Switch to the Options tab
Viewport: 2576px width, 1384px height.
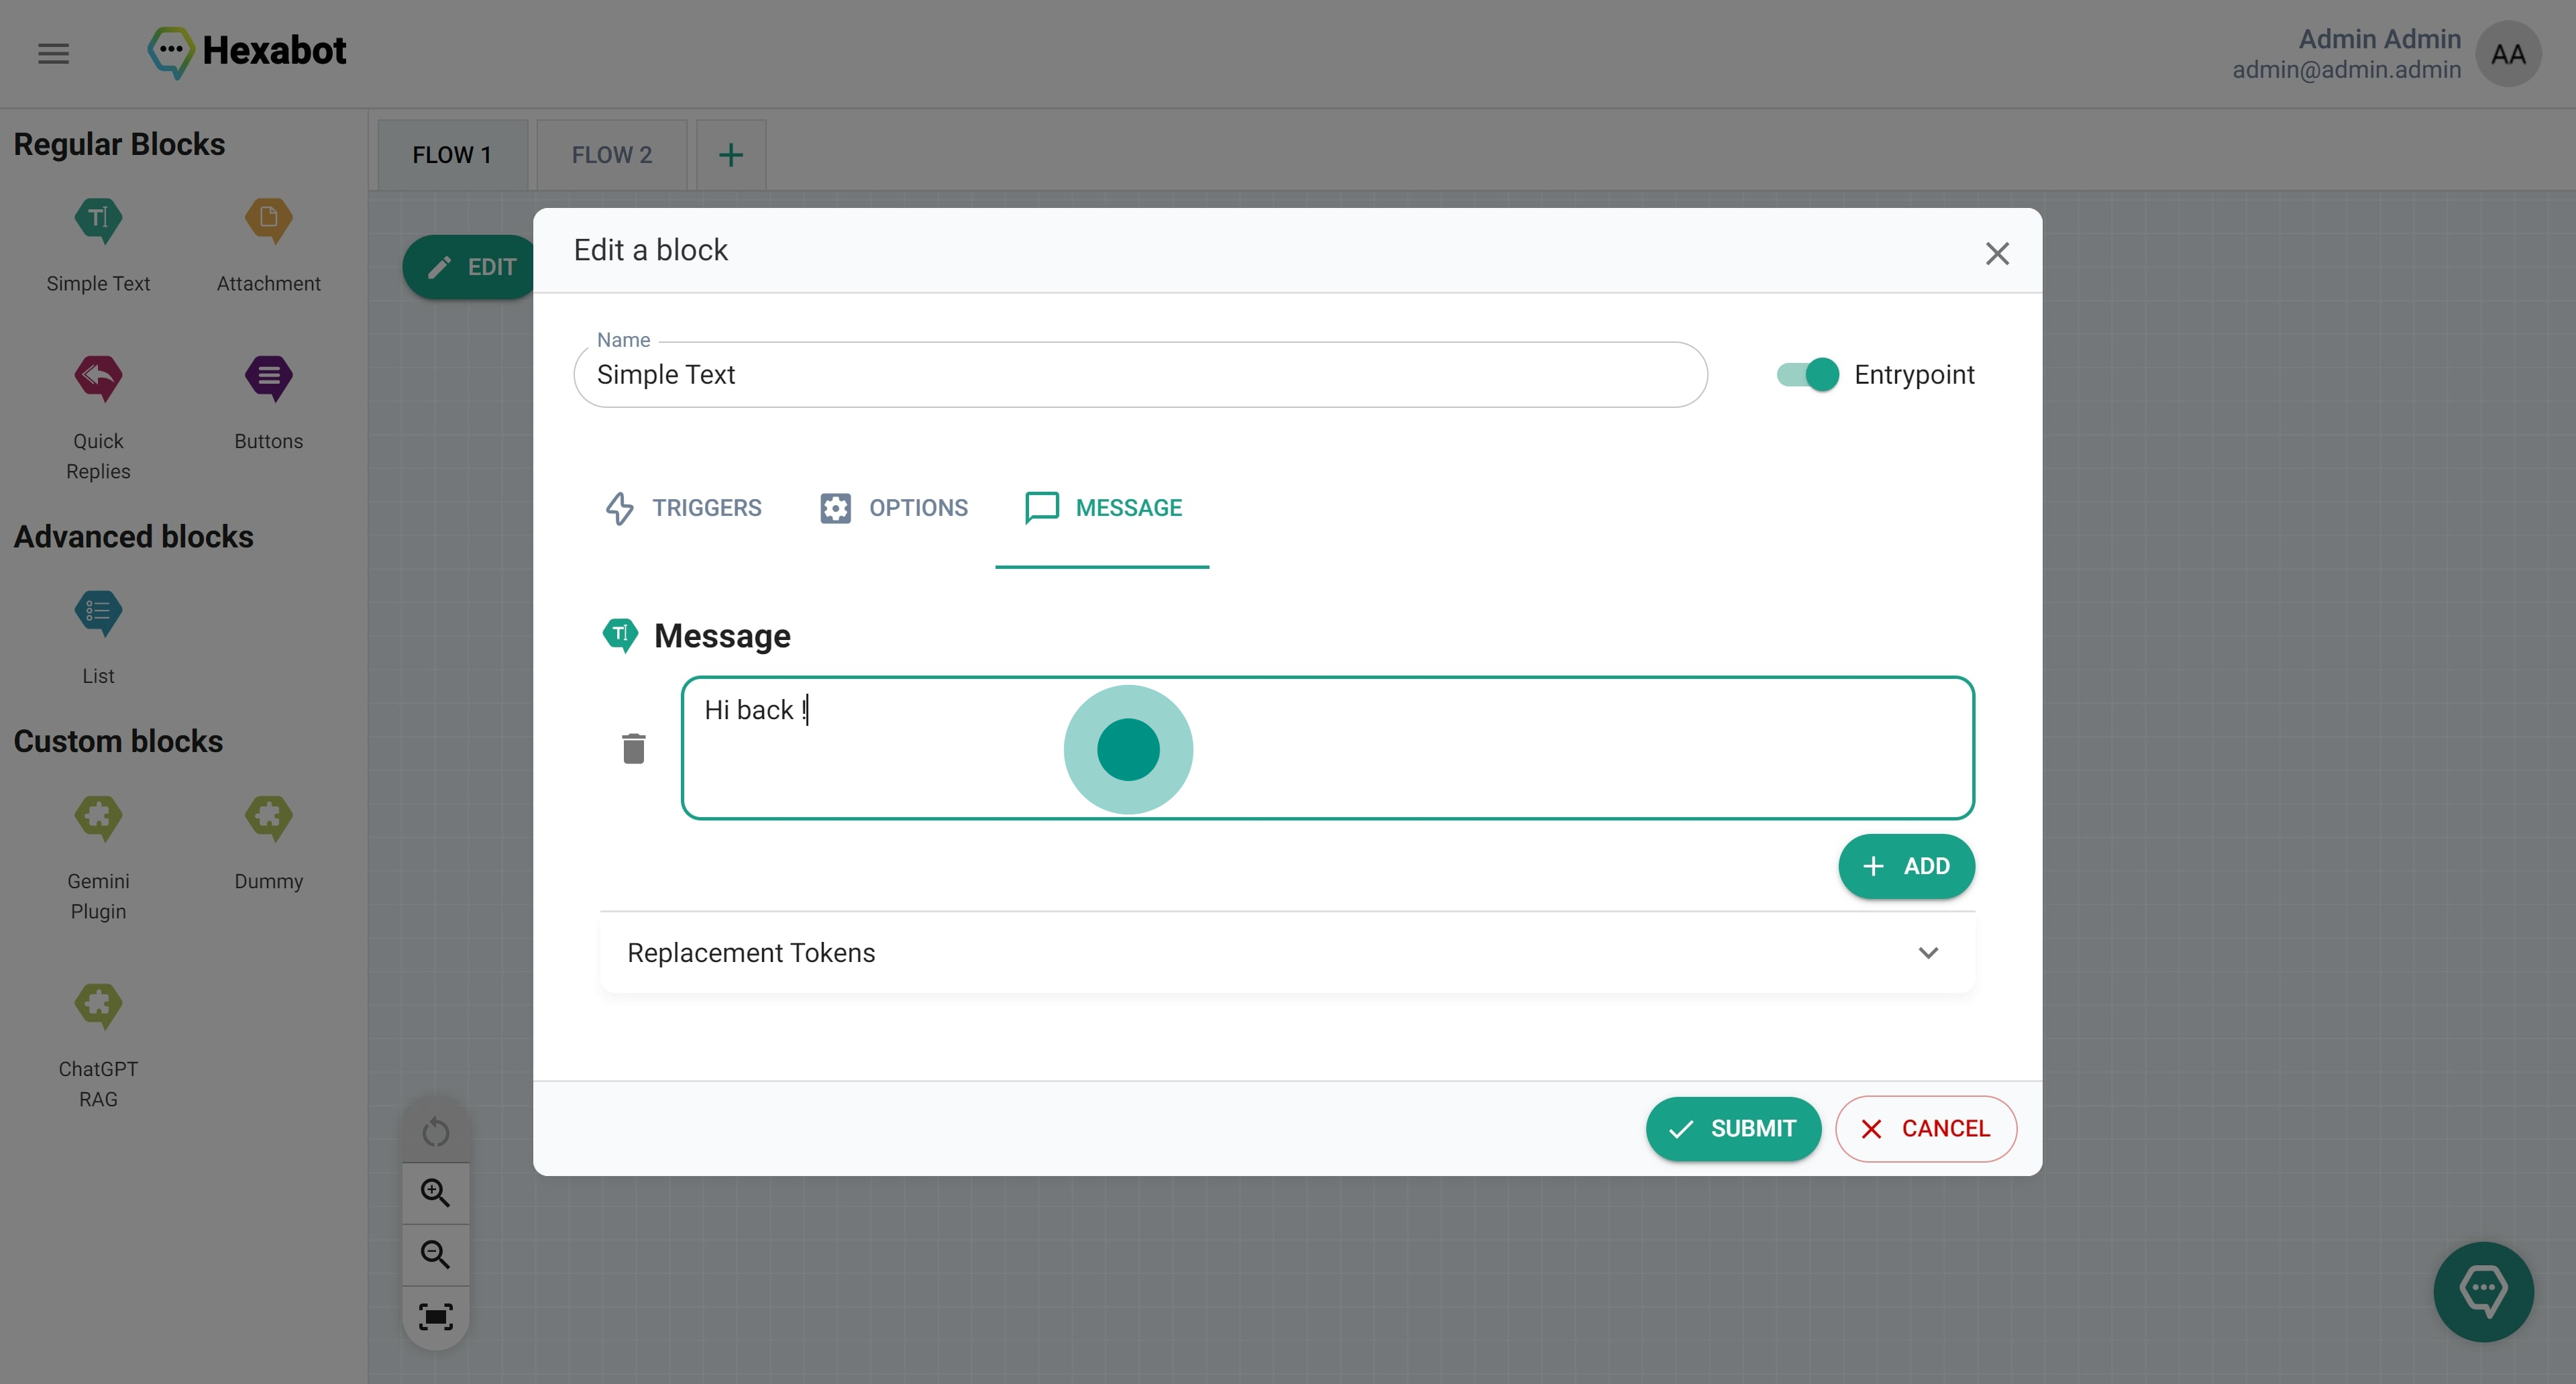pos(894,508)
